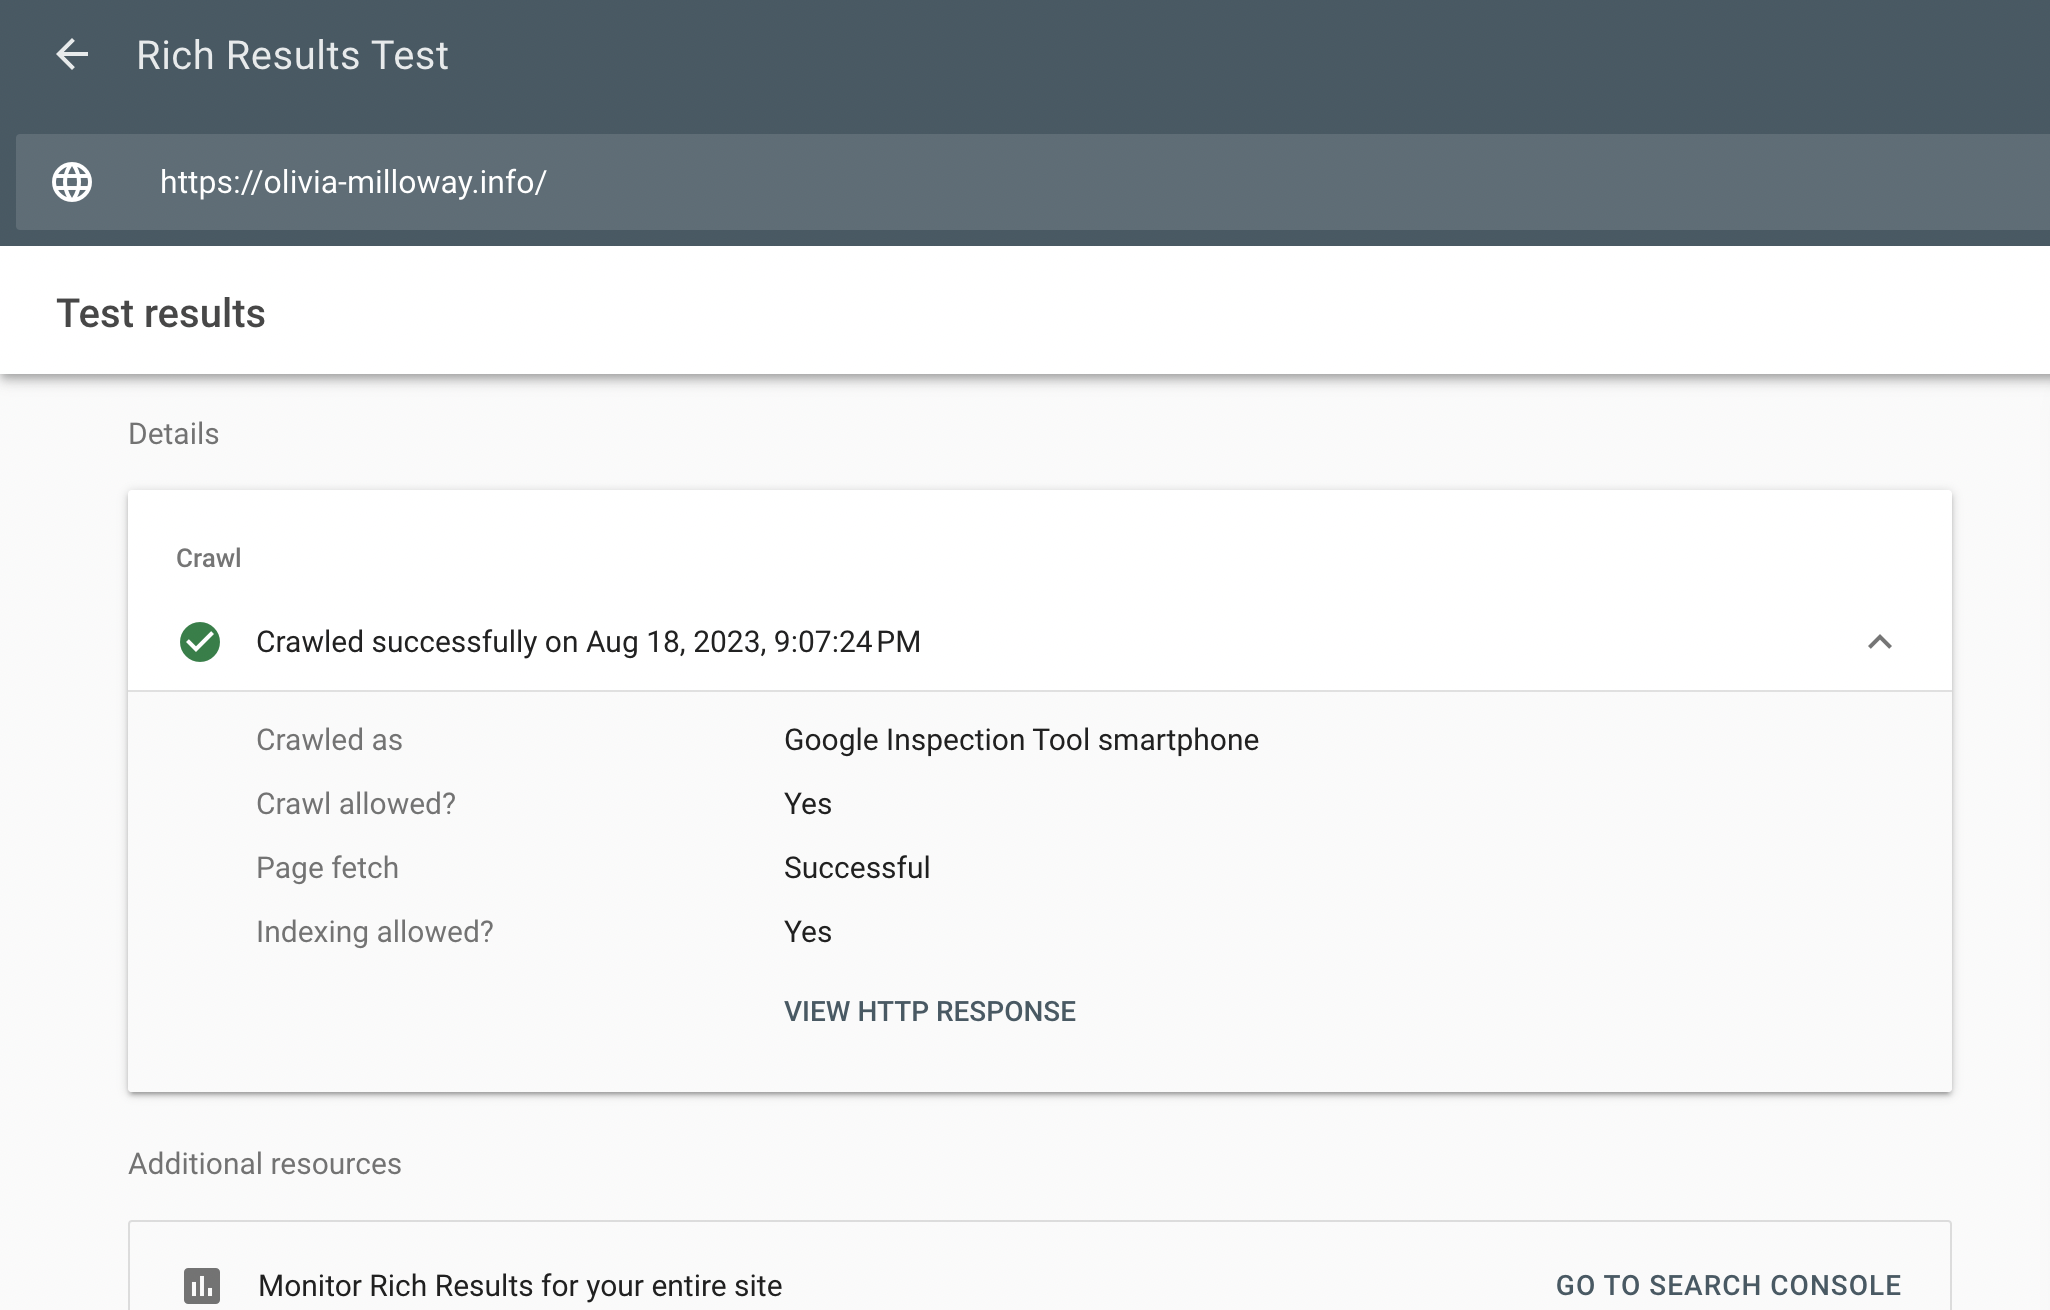
Task: Click the Test results heading
Action: [x=161, y=313]
